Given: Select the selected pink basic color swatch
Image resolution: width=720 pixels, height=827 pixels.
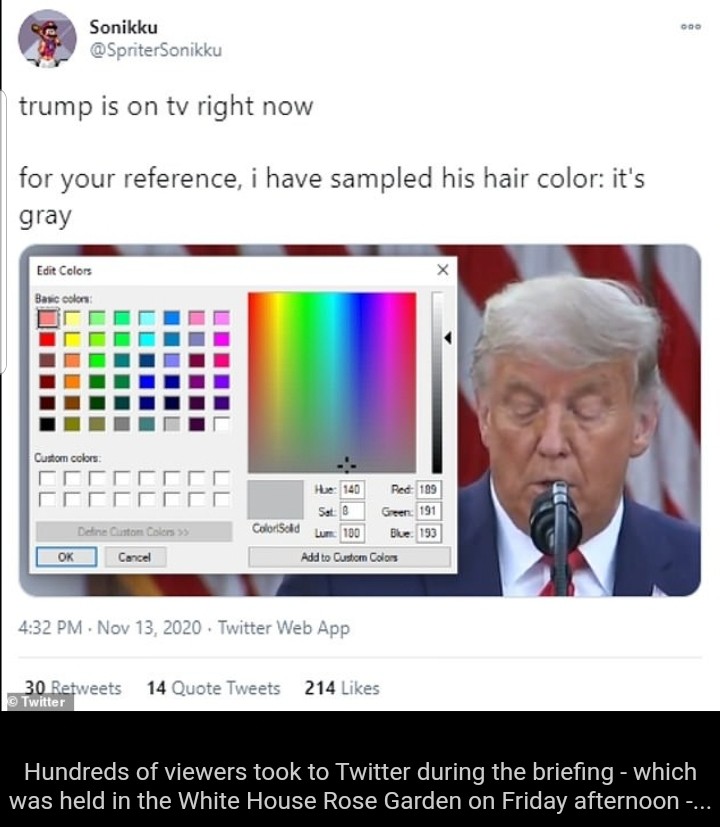Looking at the screenshot, I should pyautogui.click(x=47, y=318).
